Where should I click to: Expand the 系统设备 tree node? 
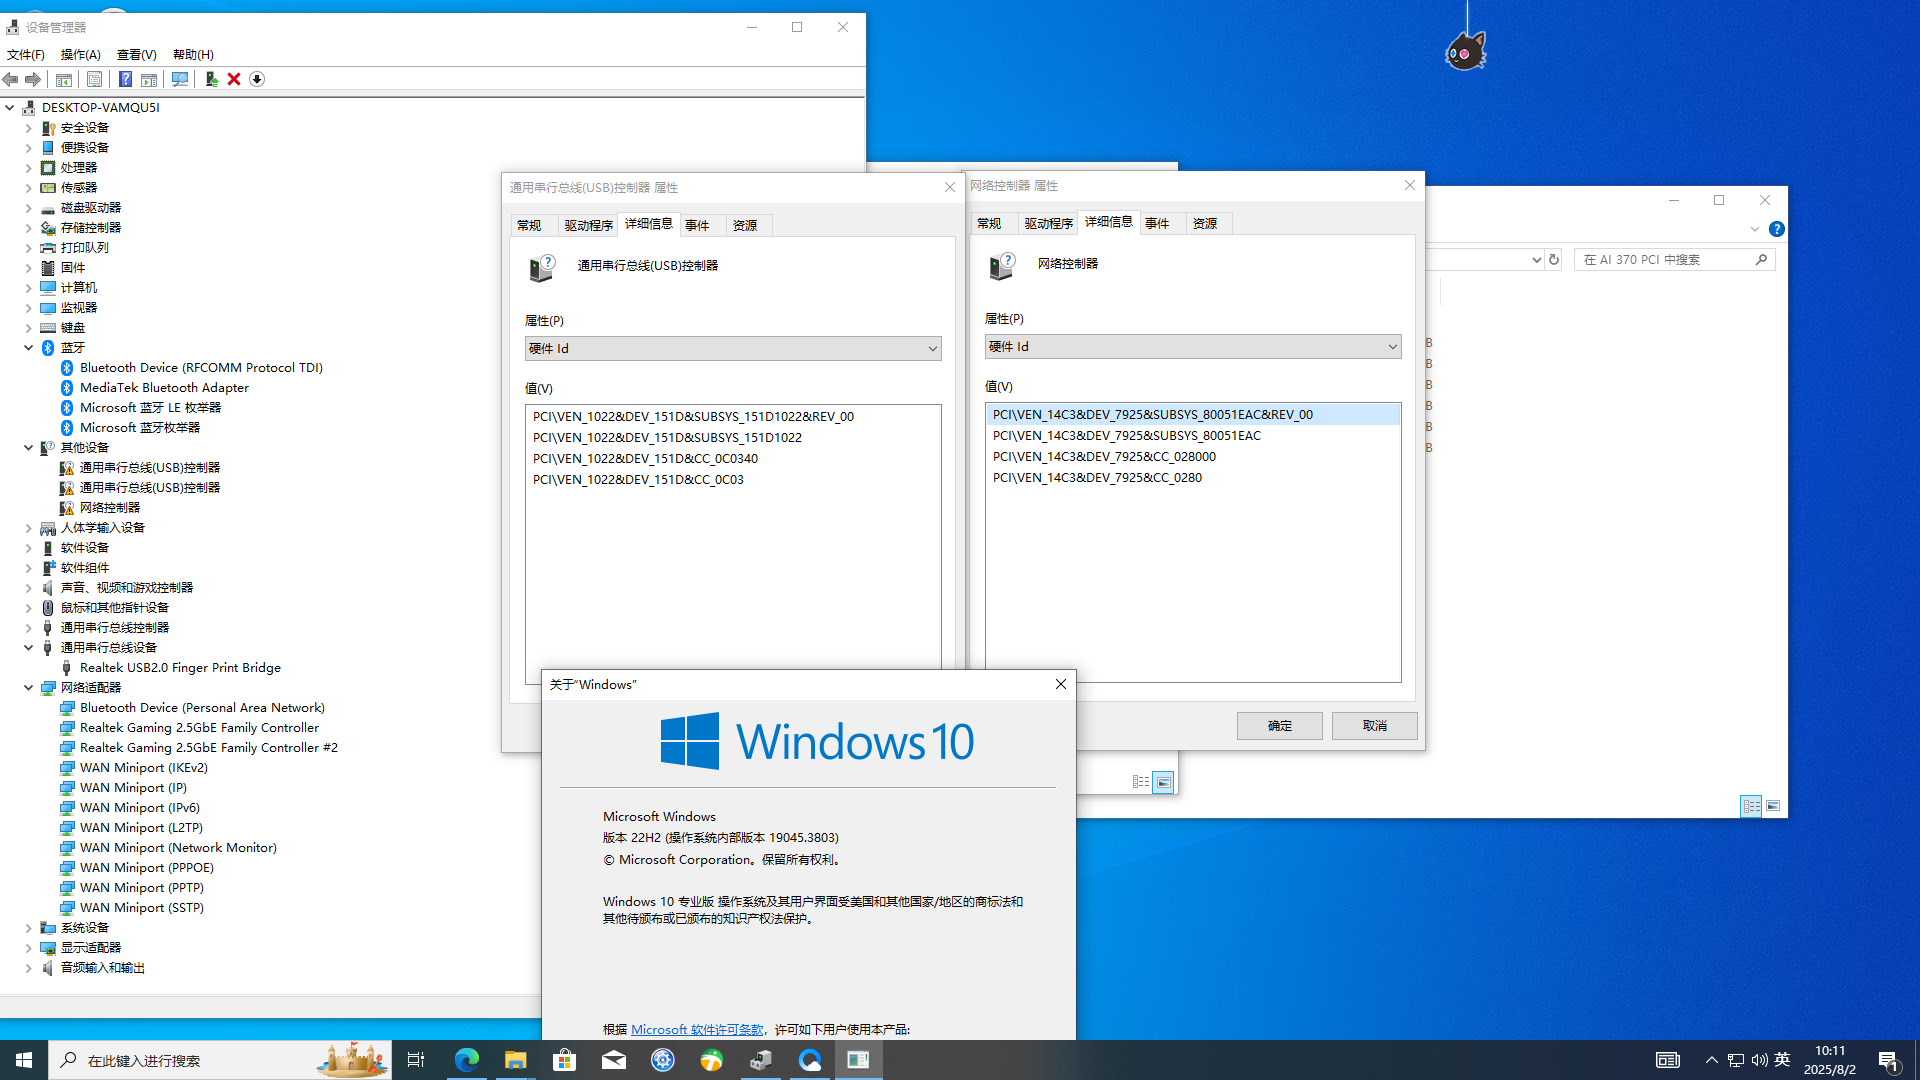point(29,928)
